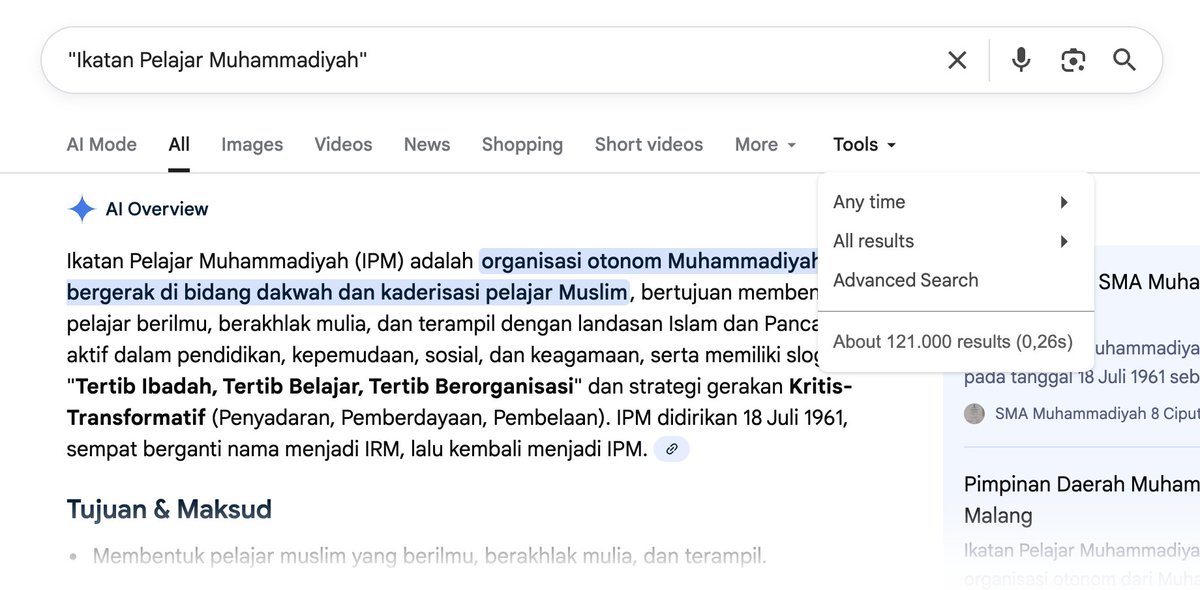Open the SMA Muhammadiyah source card title

pyautogui.click(x=1149, y=282)
